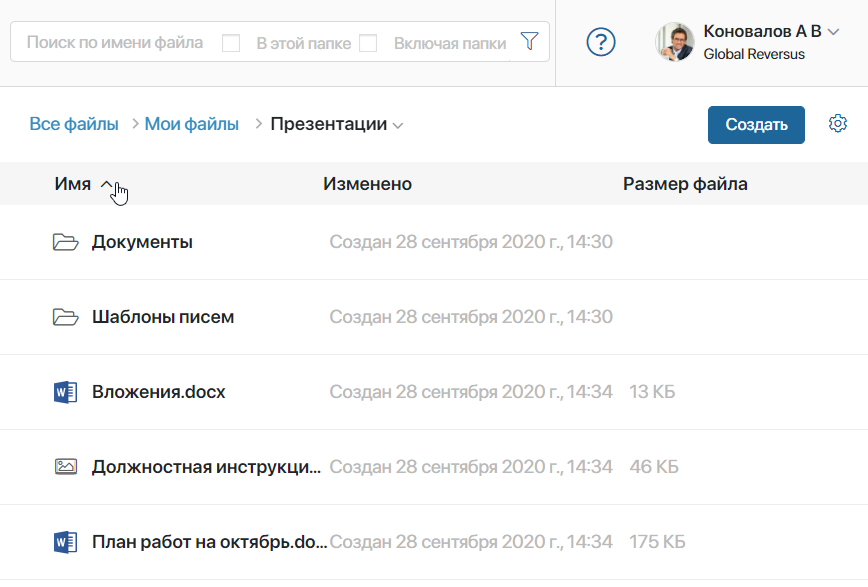
Task: Click the Word icon of План работ
Action: coord(65,542)
